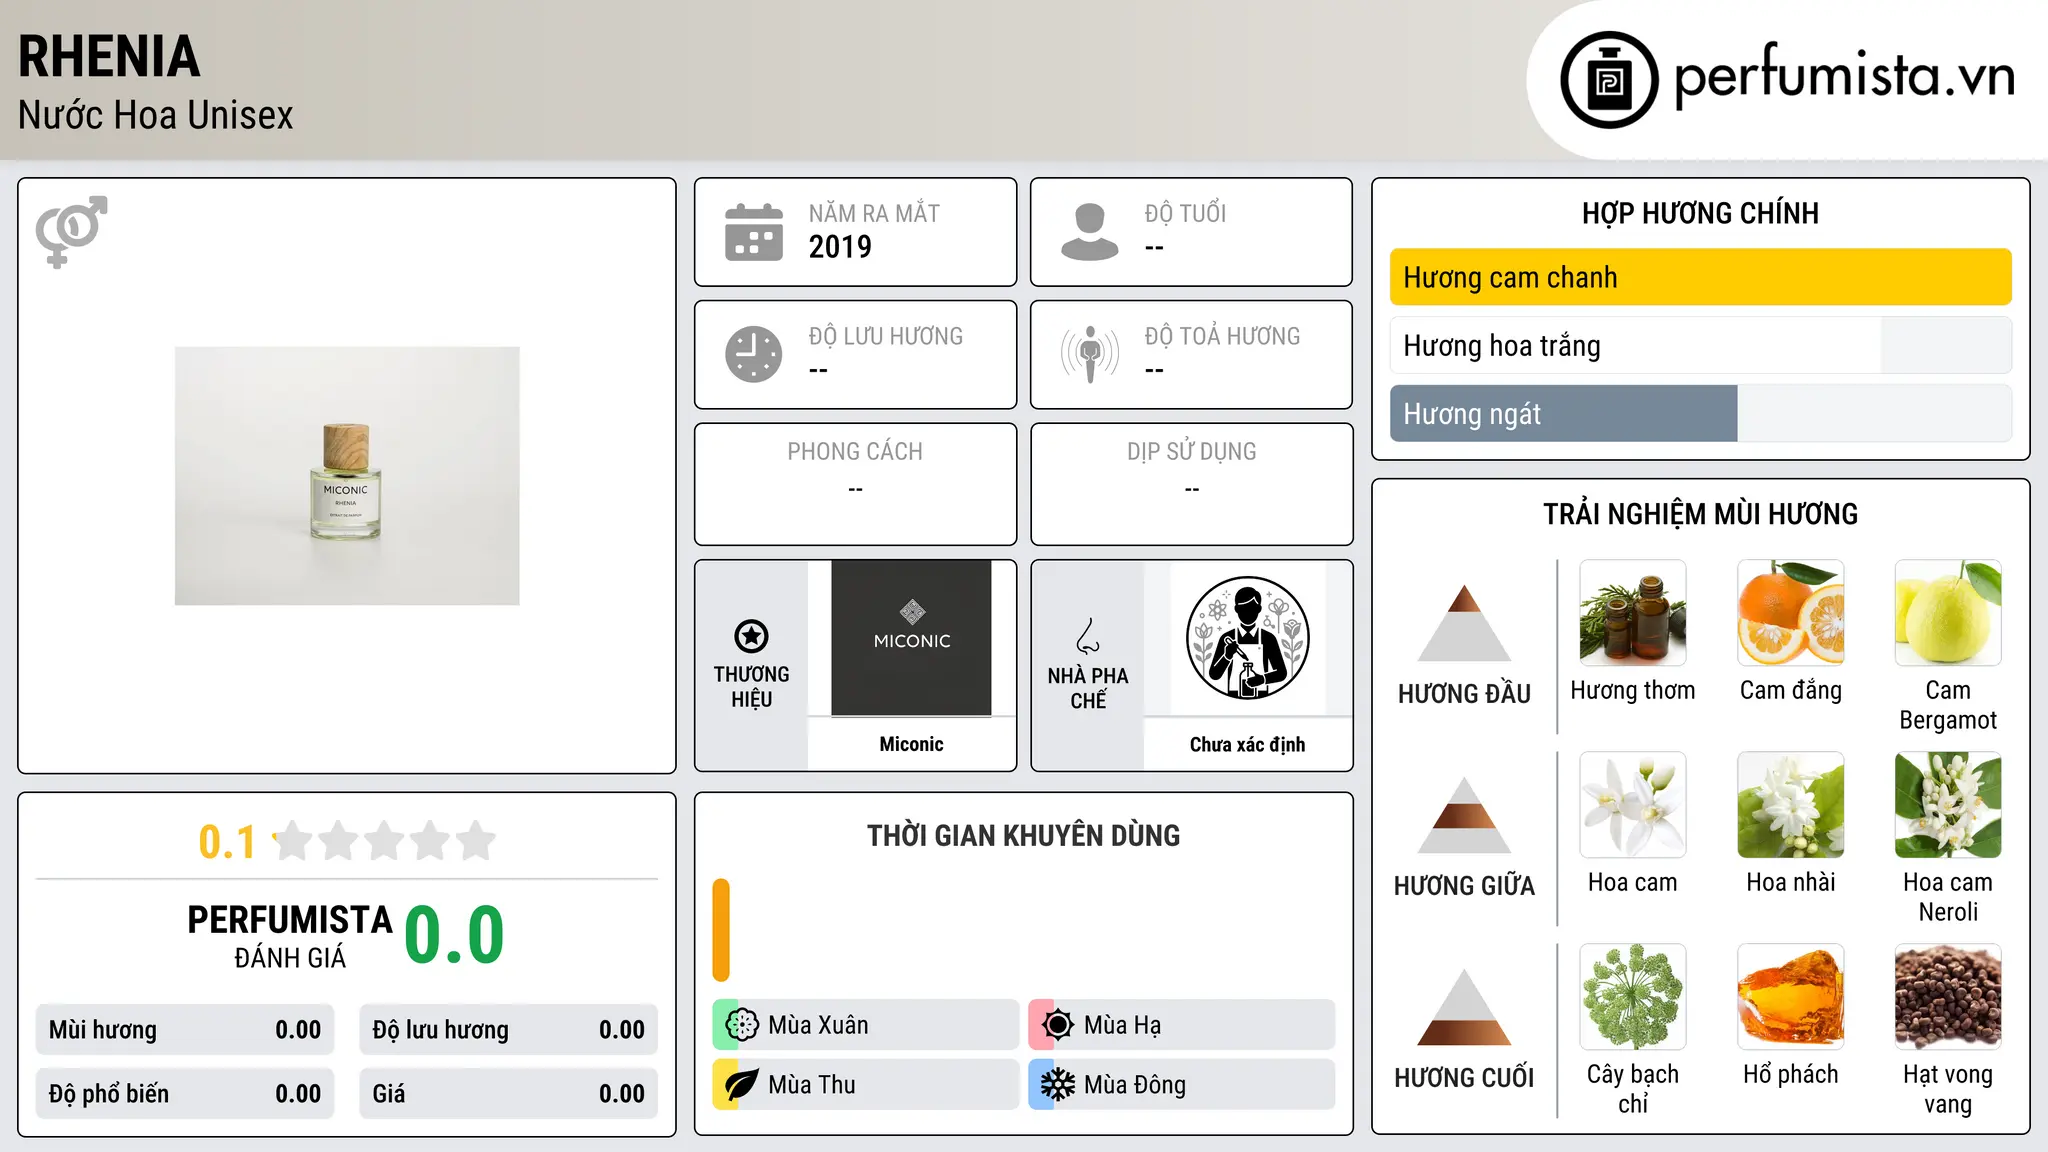Click the Mùa Hạ season label
The width and height of the screenshot is (2048, 1152).
(1122, 1025)
